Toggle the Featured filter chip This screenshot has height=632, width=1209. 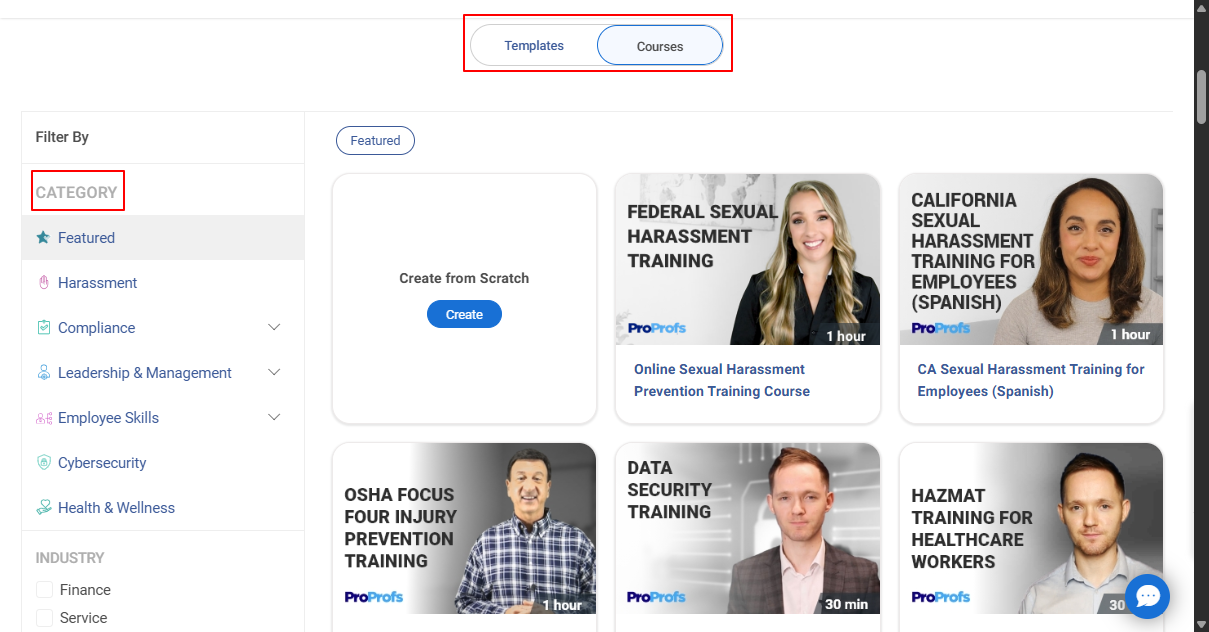375,140
